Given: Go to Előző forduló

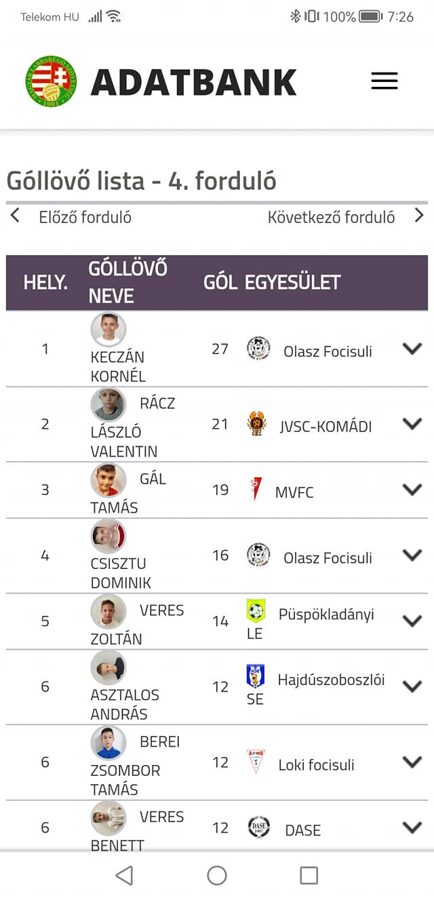Looking at the screenshot, I should click(x=85, y=218).
